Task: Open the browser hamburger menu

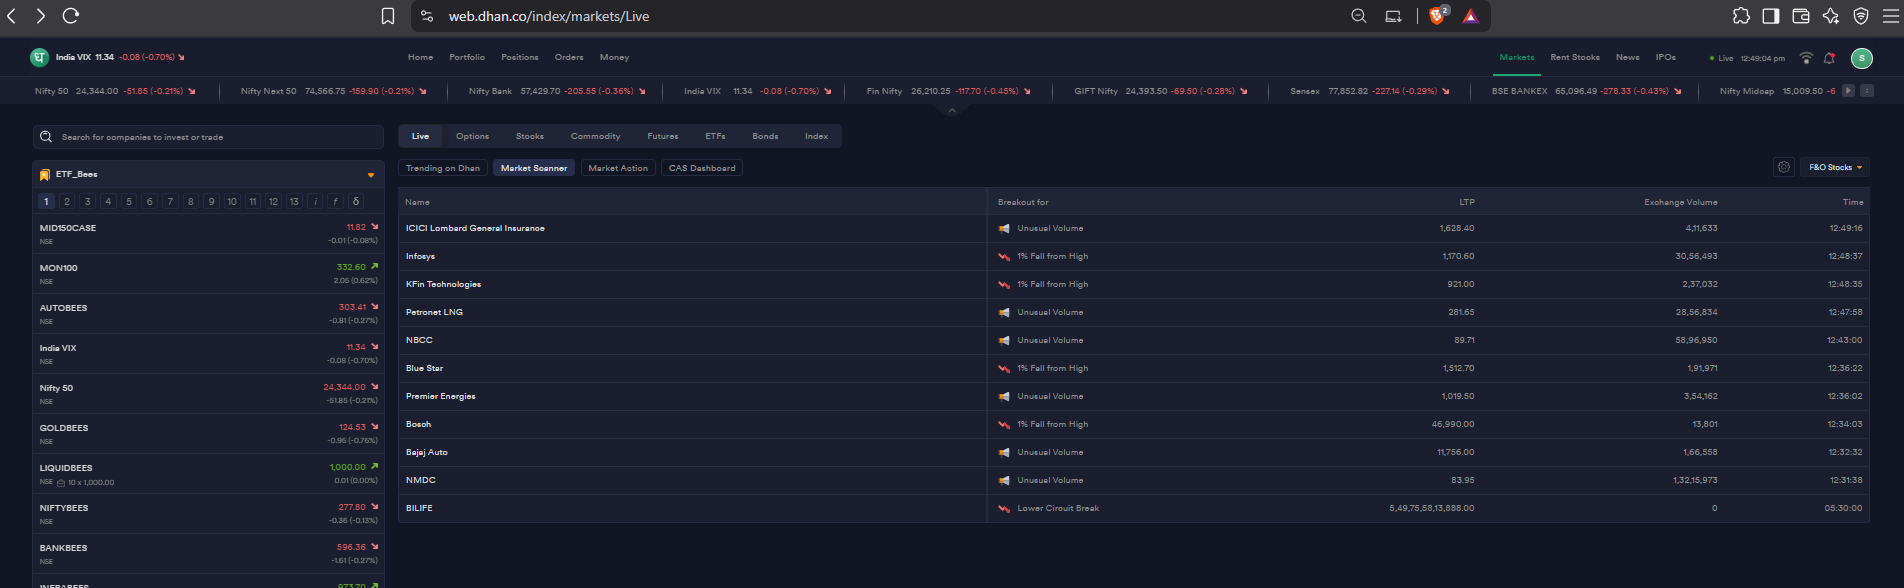Action: [x=1891, y=16]
